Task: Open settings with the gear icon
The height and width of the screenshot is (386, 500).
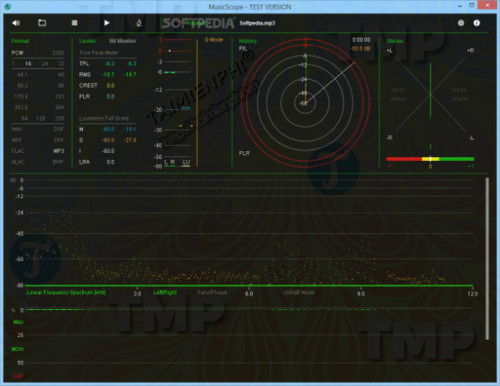Action: pyautogui.click(x=461, y=23)
